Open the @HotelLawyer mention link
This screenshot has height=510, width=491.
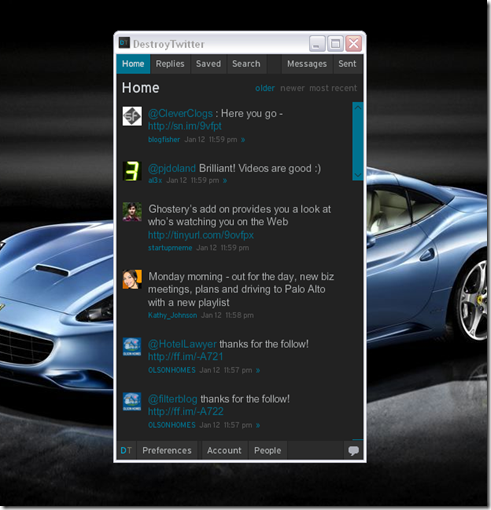point(182,344)
